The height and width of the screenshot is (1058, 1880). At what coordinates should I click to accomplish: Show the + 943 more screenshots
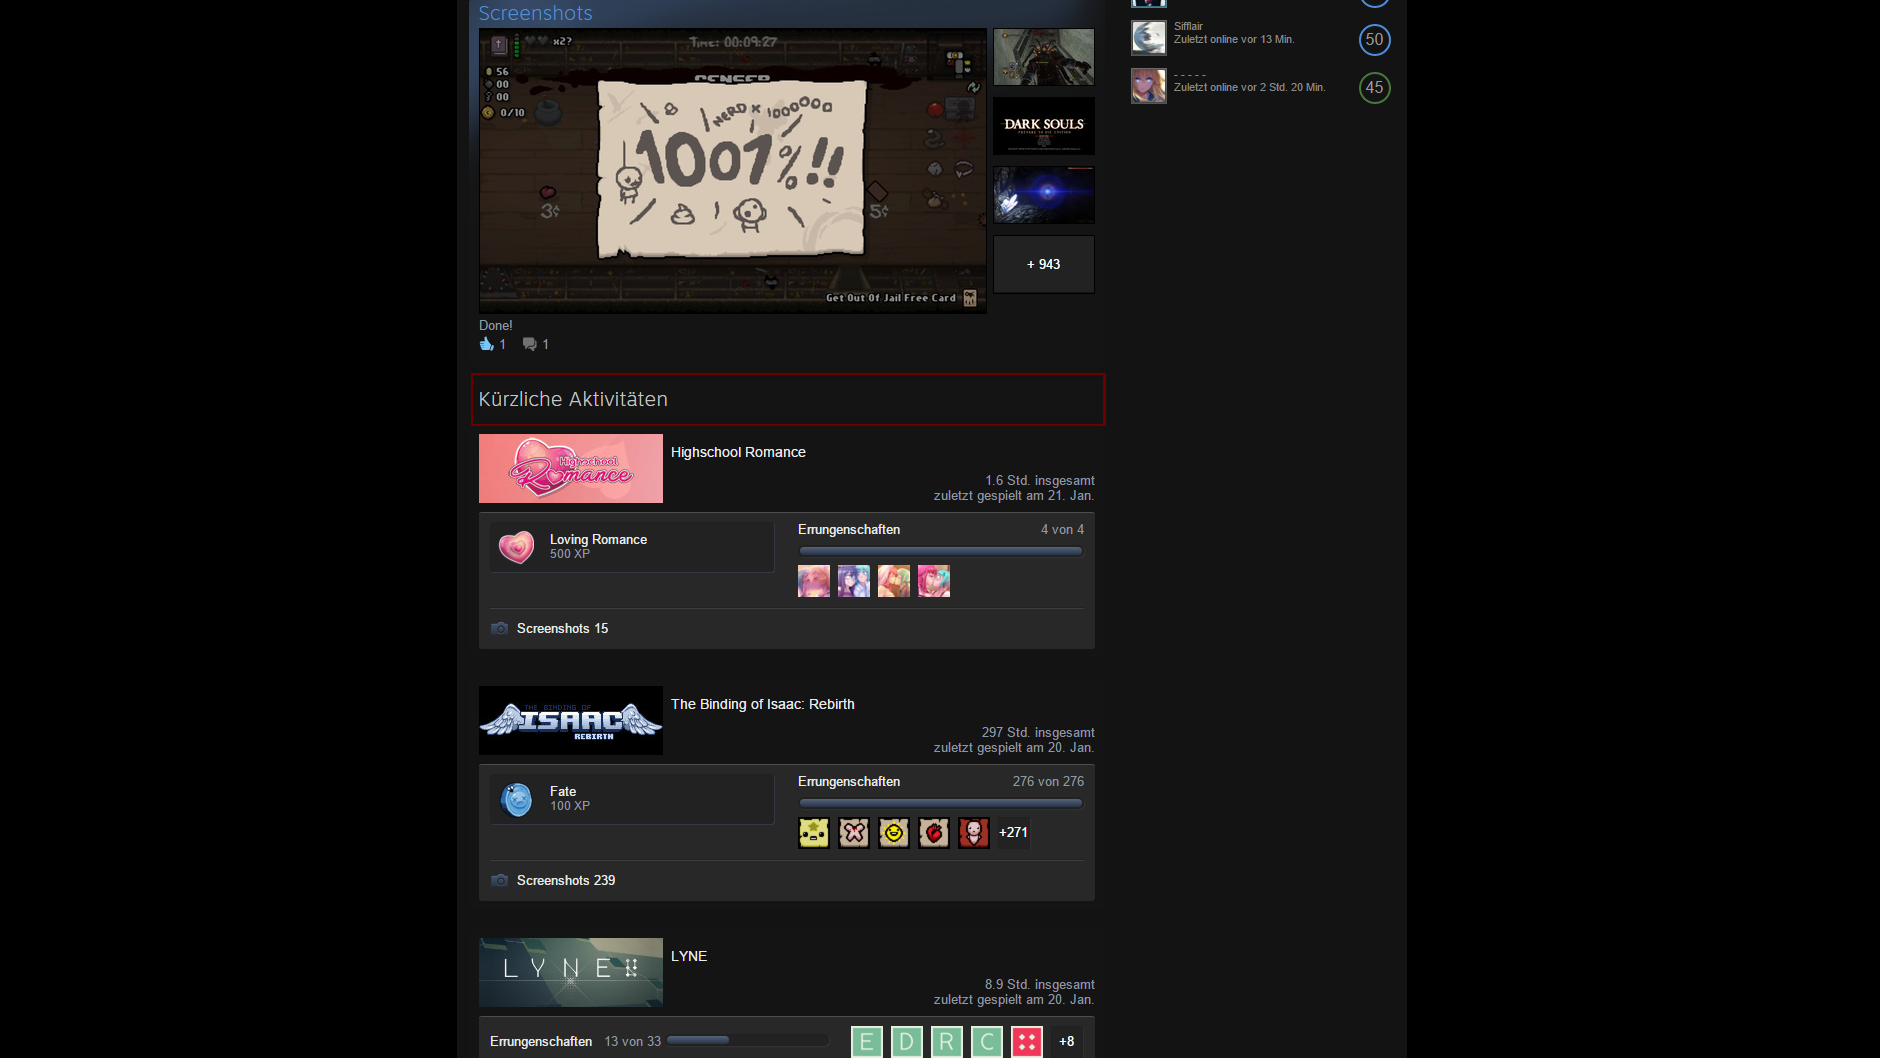click(1044, 264)
